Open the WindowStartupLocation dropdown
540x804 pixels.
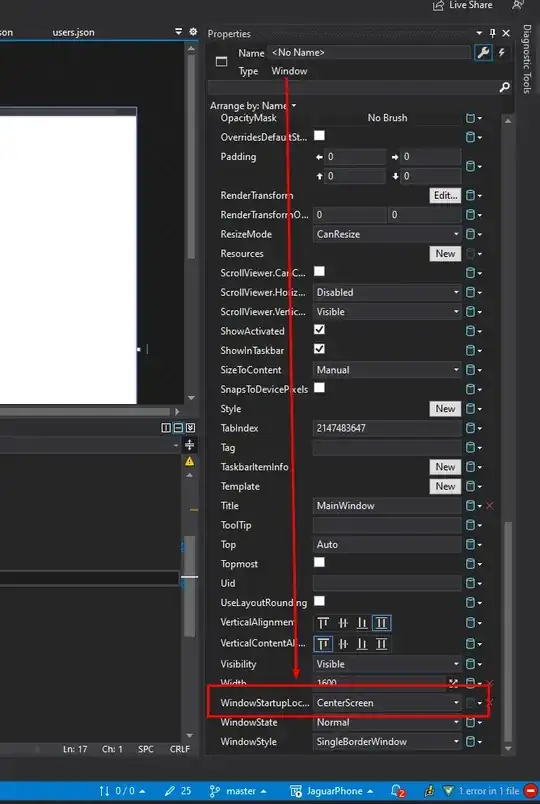[387, 702]
